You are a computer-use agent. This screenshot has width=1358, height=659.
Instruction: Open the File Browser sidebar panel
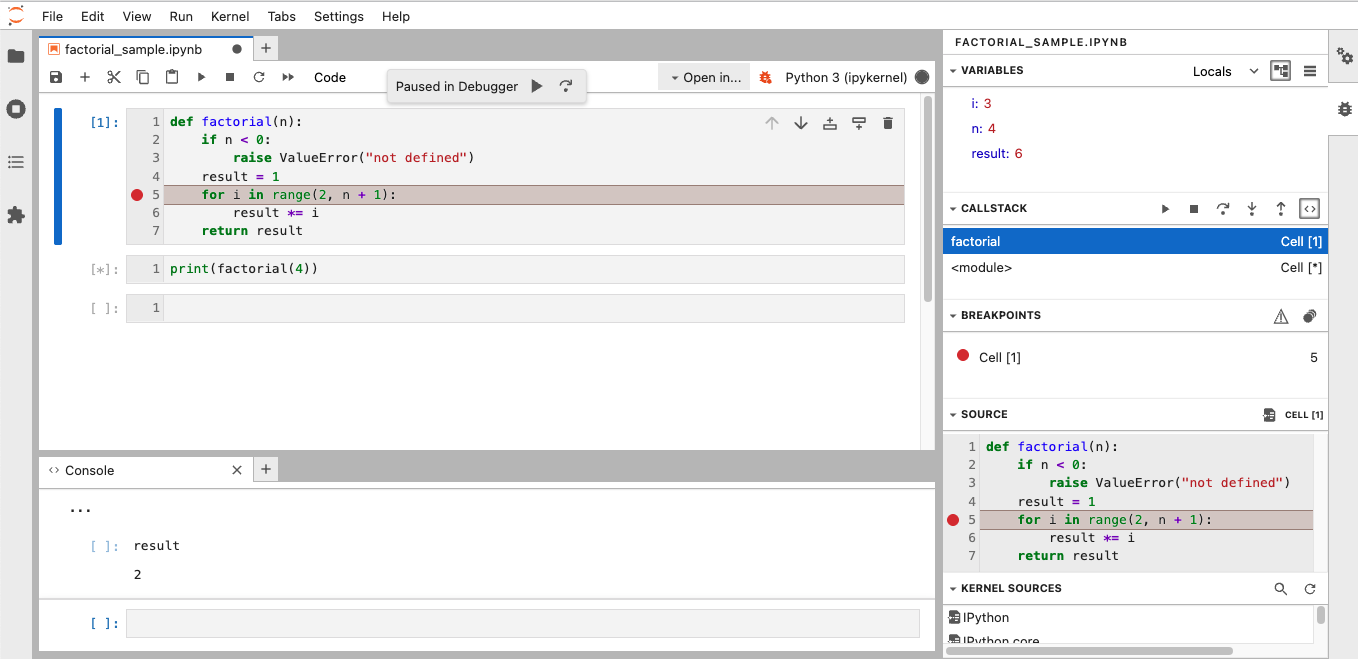coord(16,56)
